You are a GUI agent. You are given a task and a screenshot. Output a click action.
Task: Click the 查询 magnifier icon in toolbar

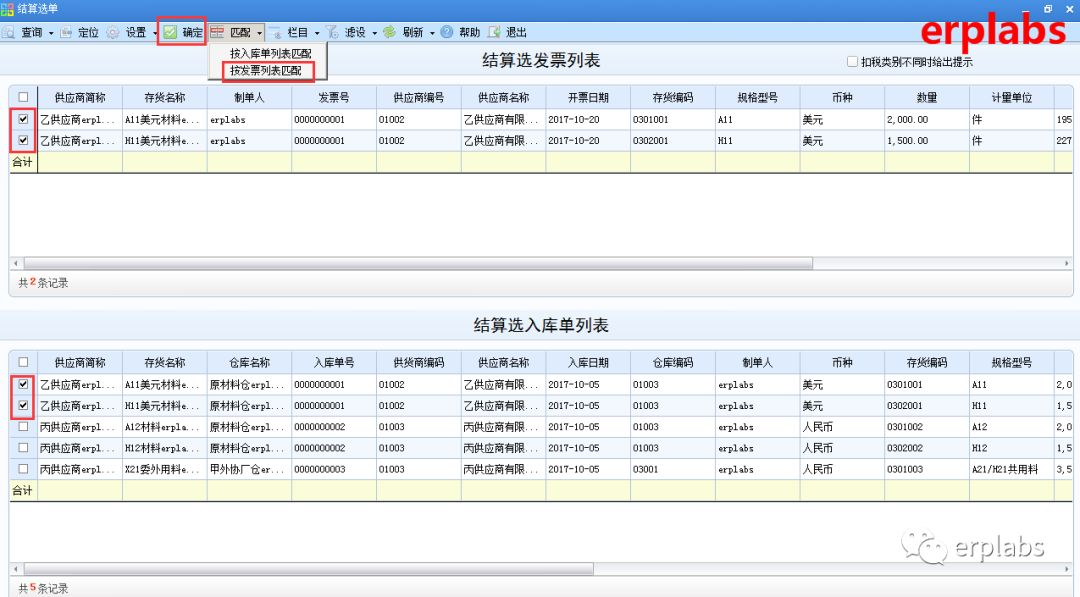pyautogui.click(x=8, y=32)
